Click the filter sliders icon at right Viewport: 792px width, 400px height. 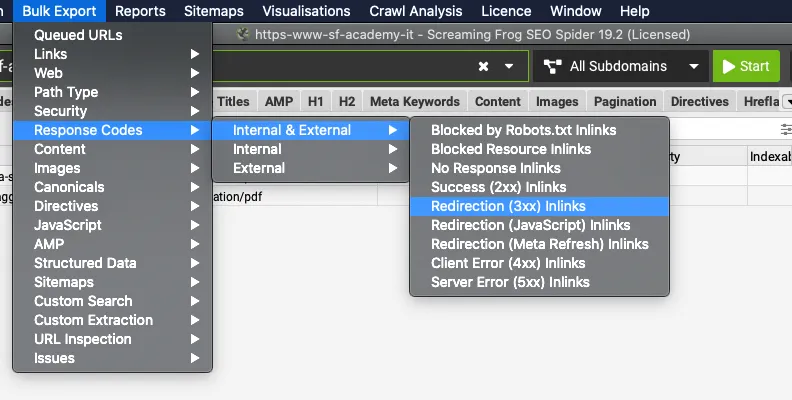(x=785, y=130)
